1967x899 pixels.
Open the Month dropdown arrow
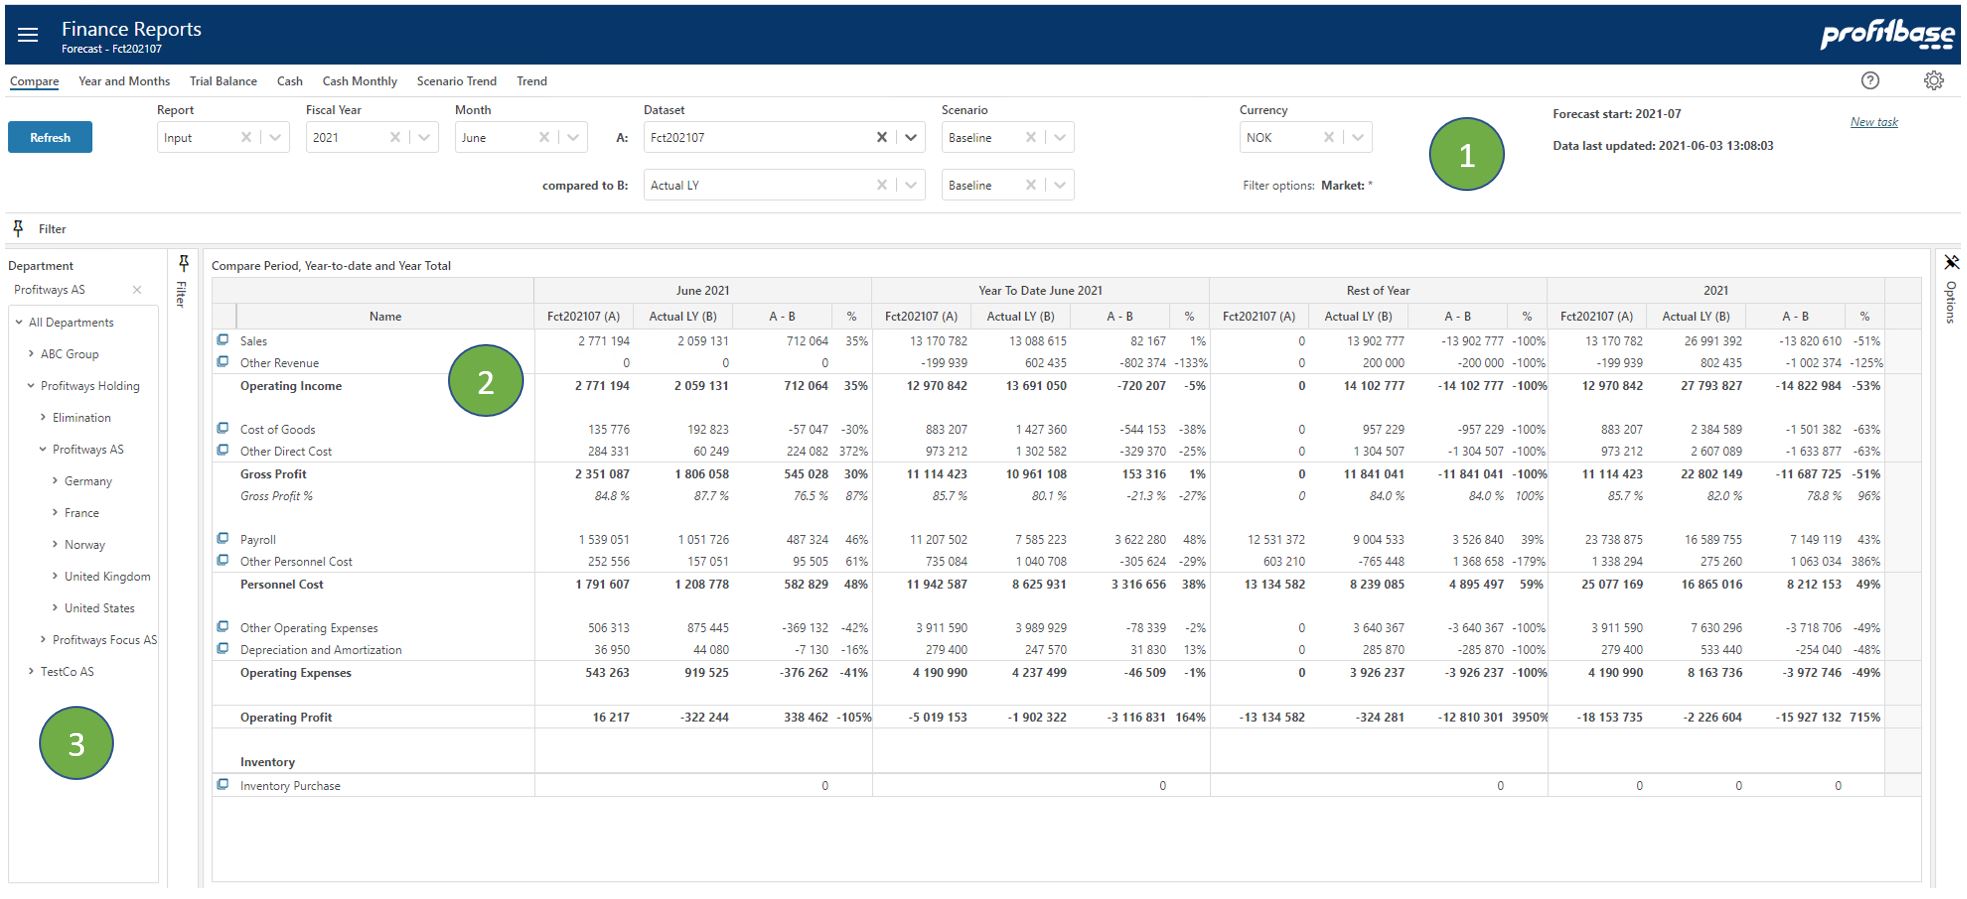pos(573,137)
